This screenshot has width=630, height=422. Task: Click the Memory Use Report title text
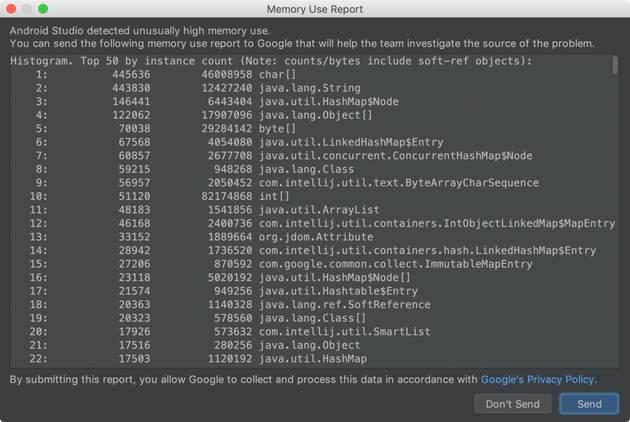point(315,9)
